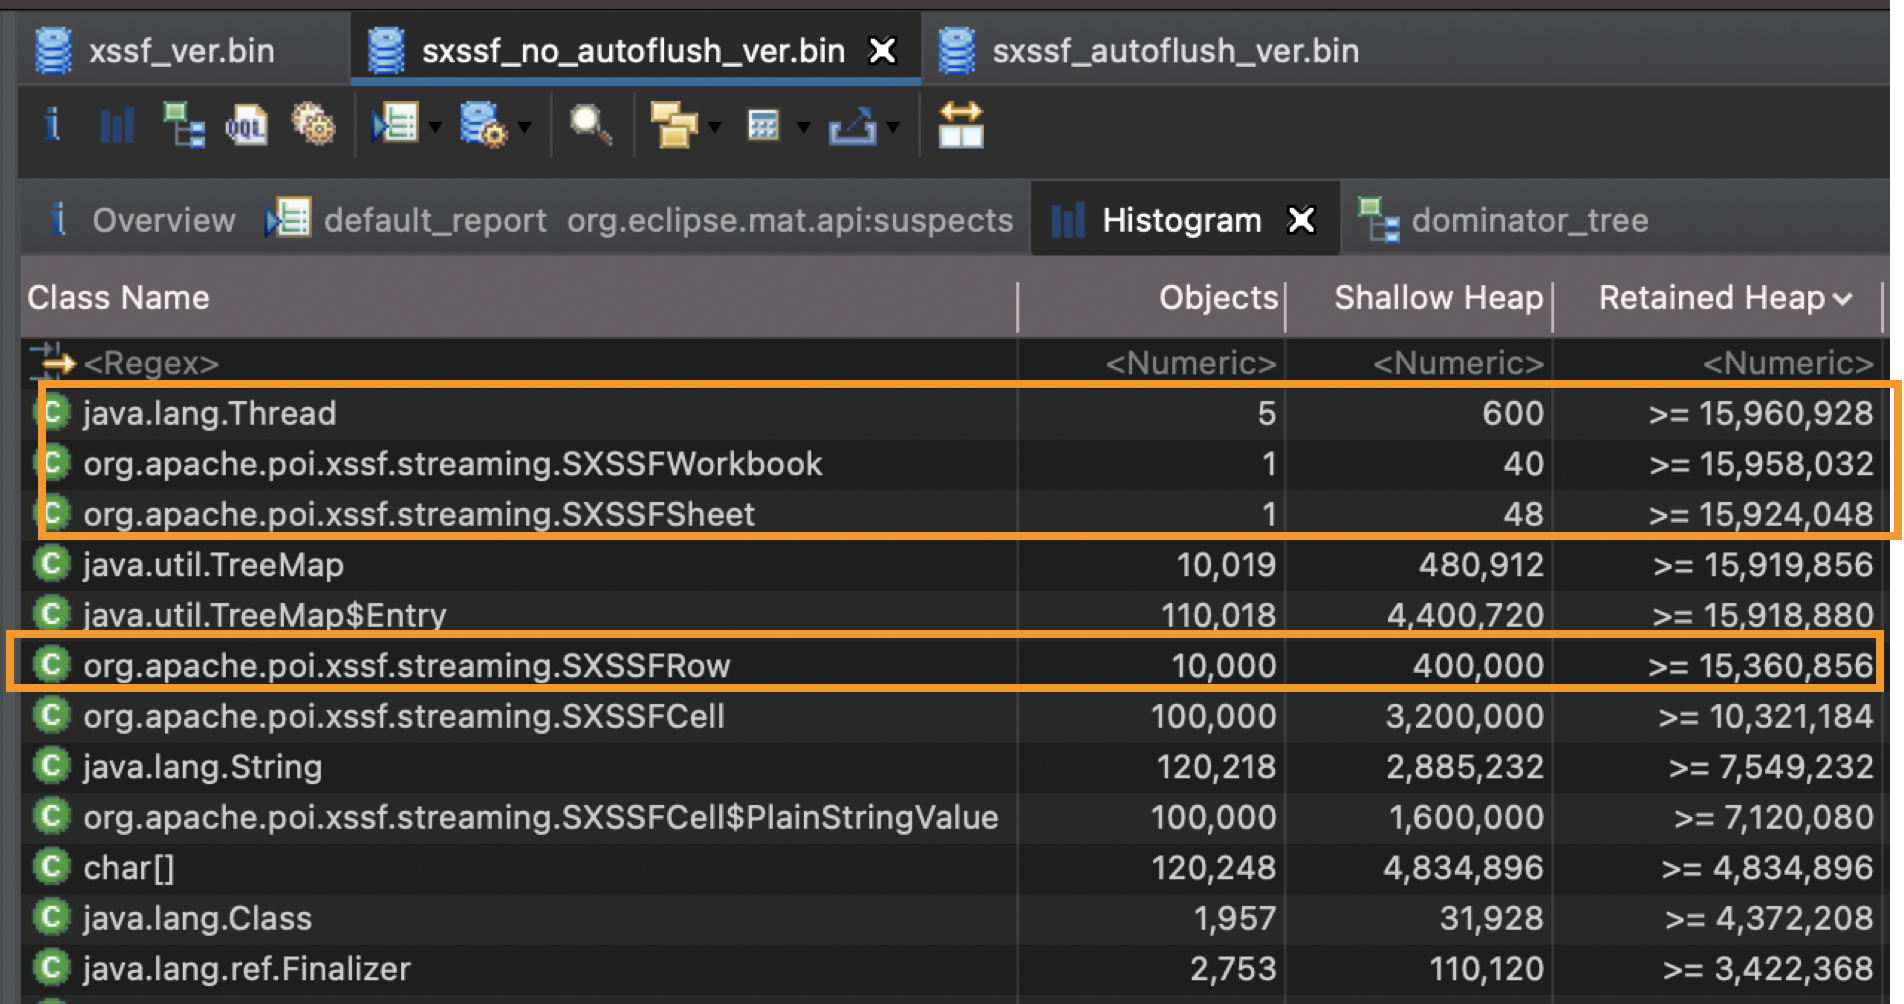Image resolution: width=1904 pixels, height=1004 pixels.
Task: Close the Histogram sub-tab
Action: point(1301,220)
